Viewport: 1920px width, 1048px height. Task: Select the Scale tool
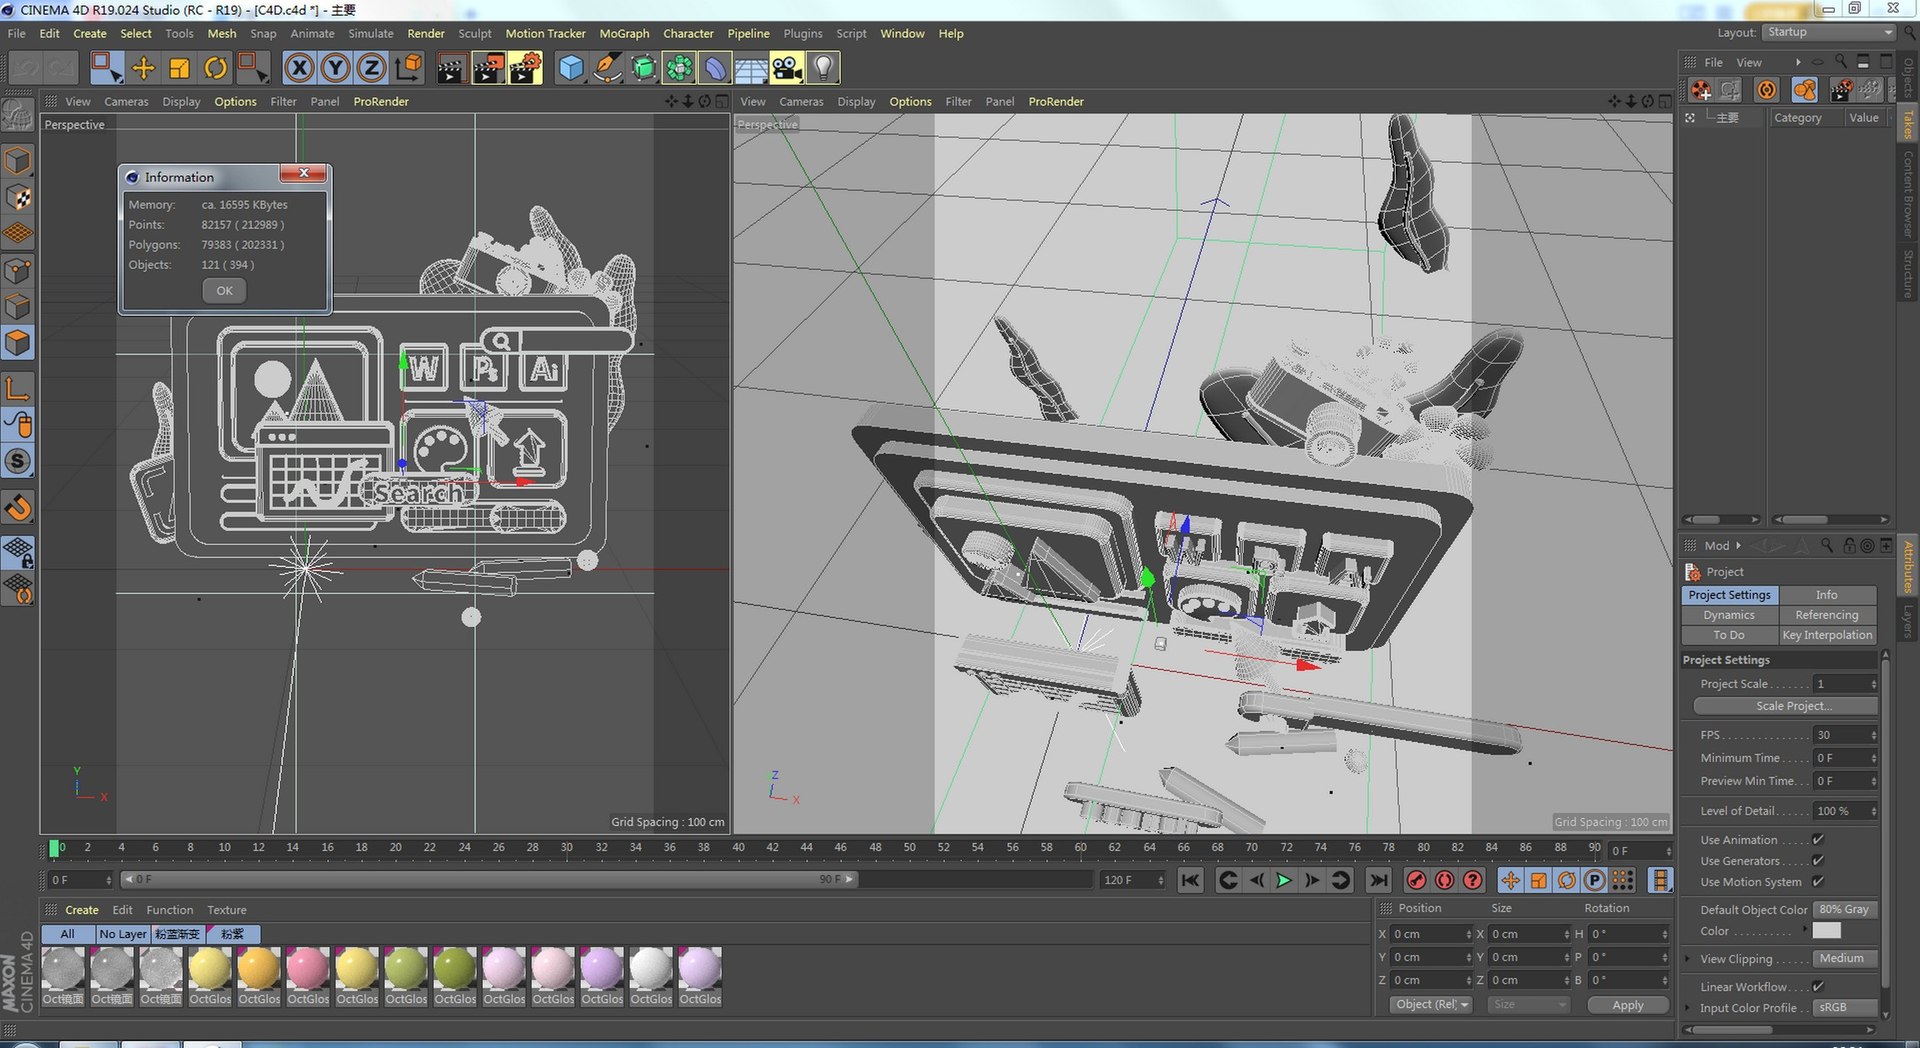point(179,68)
